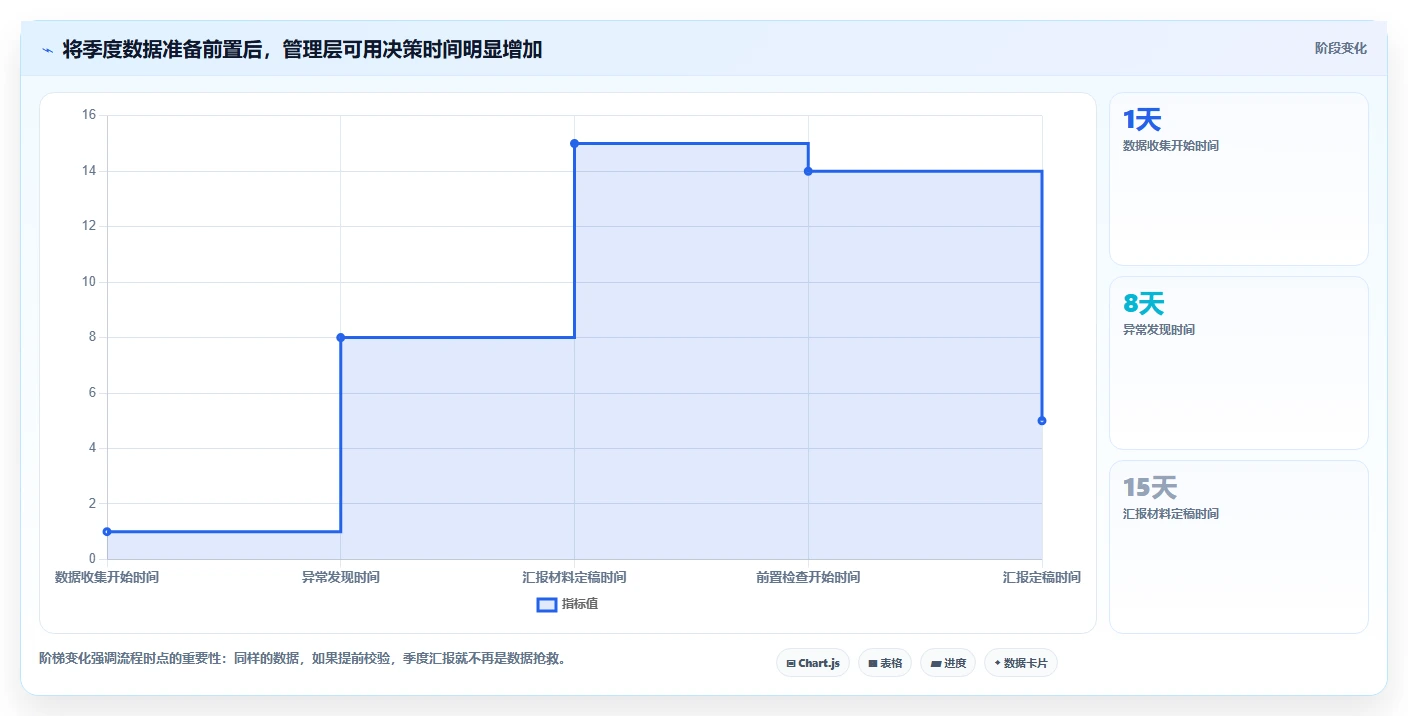
Task: Toggle the 指标值 legend label
Action: (x=580, y=604)
